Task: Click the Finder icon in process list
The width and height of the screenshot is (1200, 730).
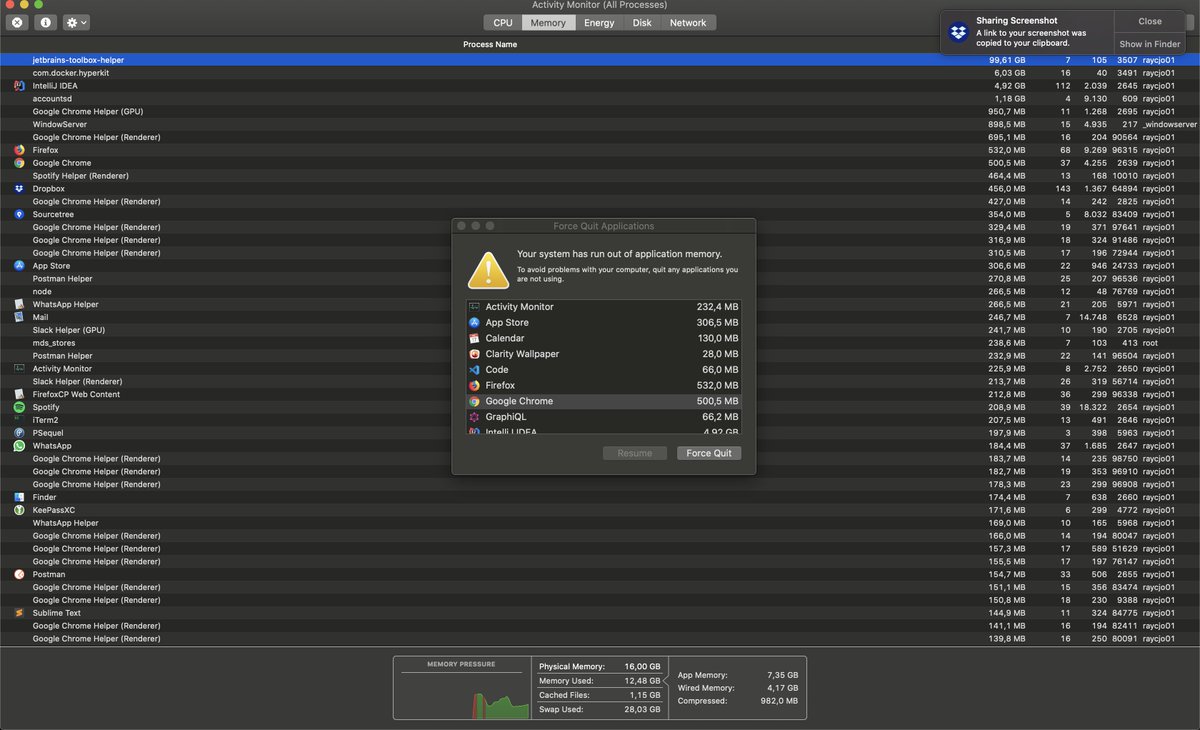Action: pyautogui.click(x=19, y=497)
